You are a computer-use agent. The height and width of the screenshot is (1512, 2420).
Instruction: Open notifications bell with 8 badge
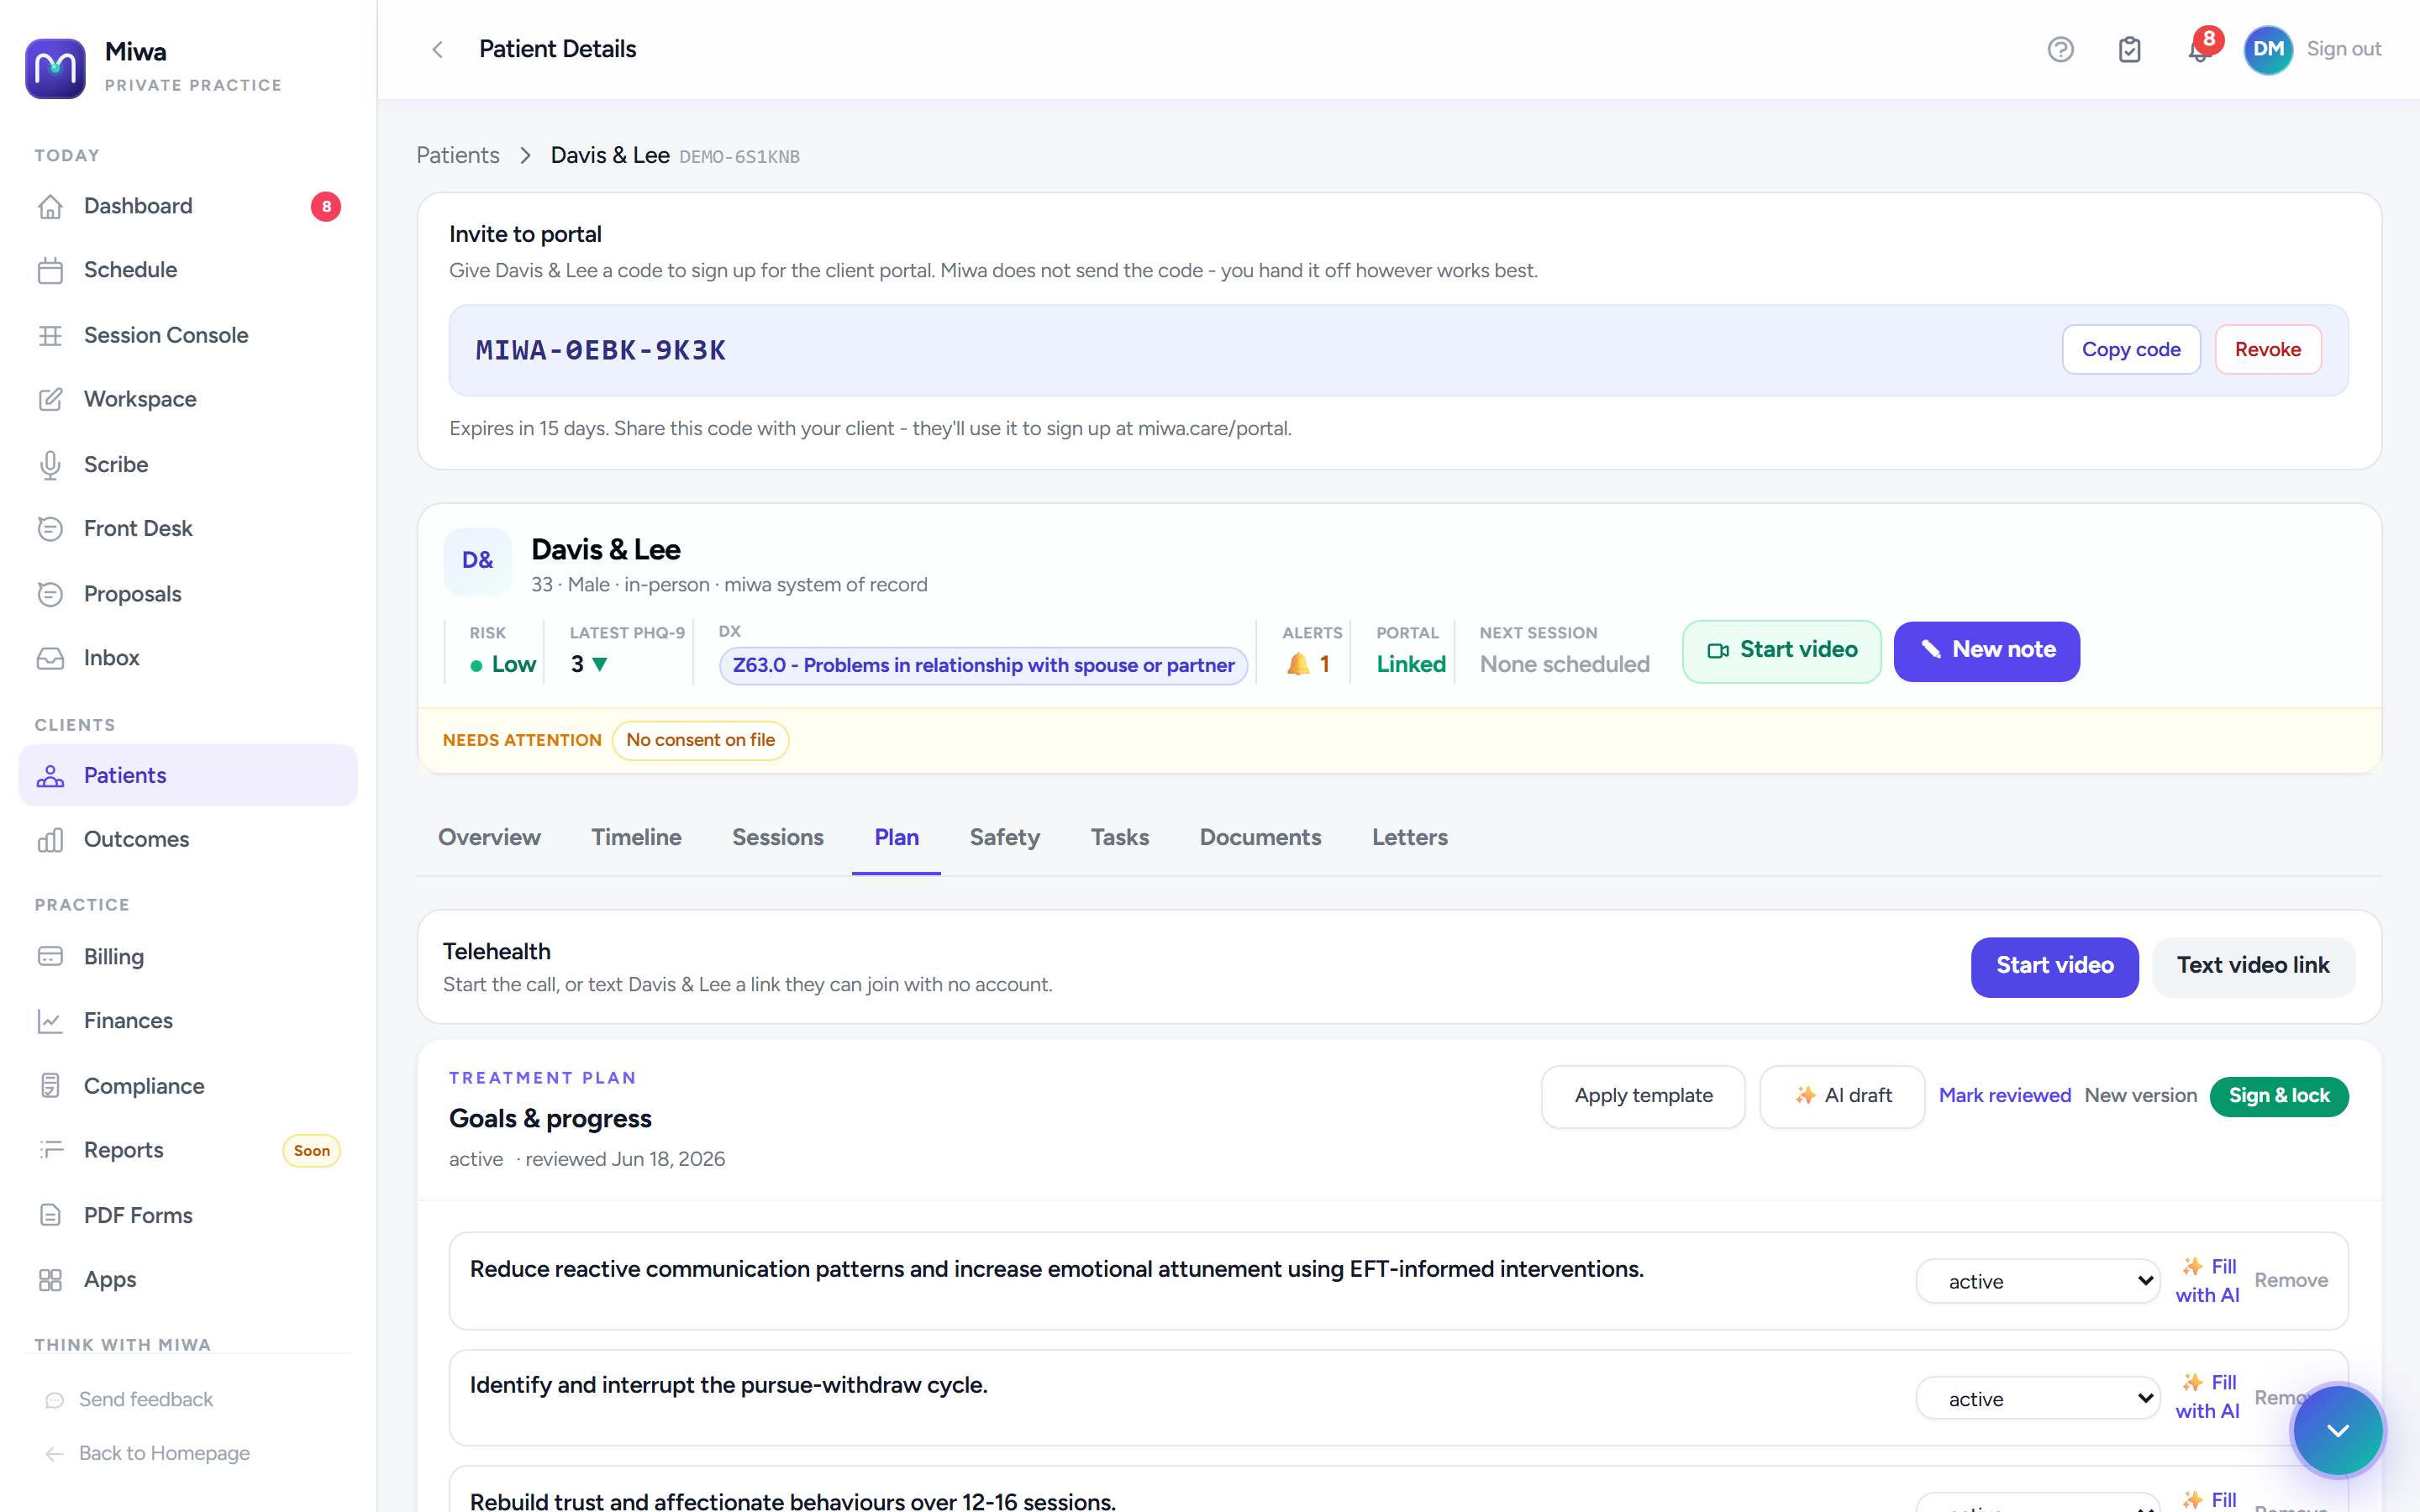coord(2199,49)
